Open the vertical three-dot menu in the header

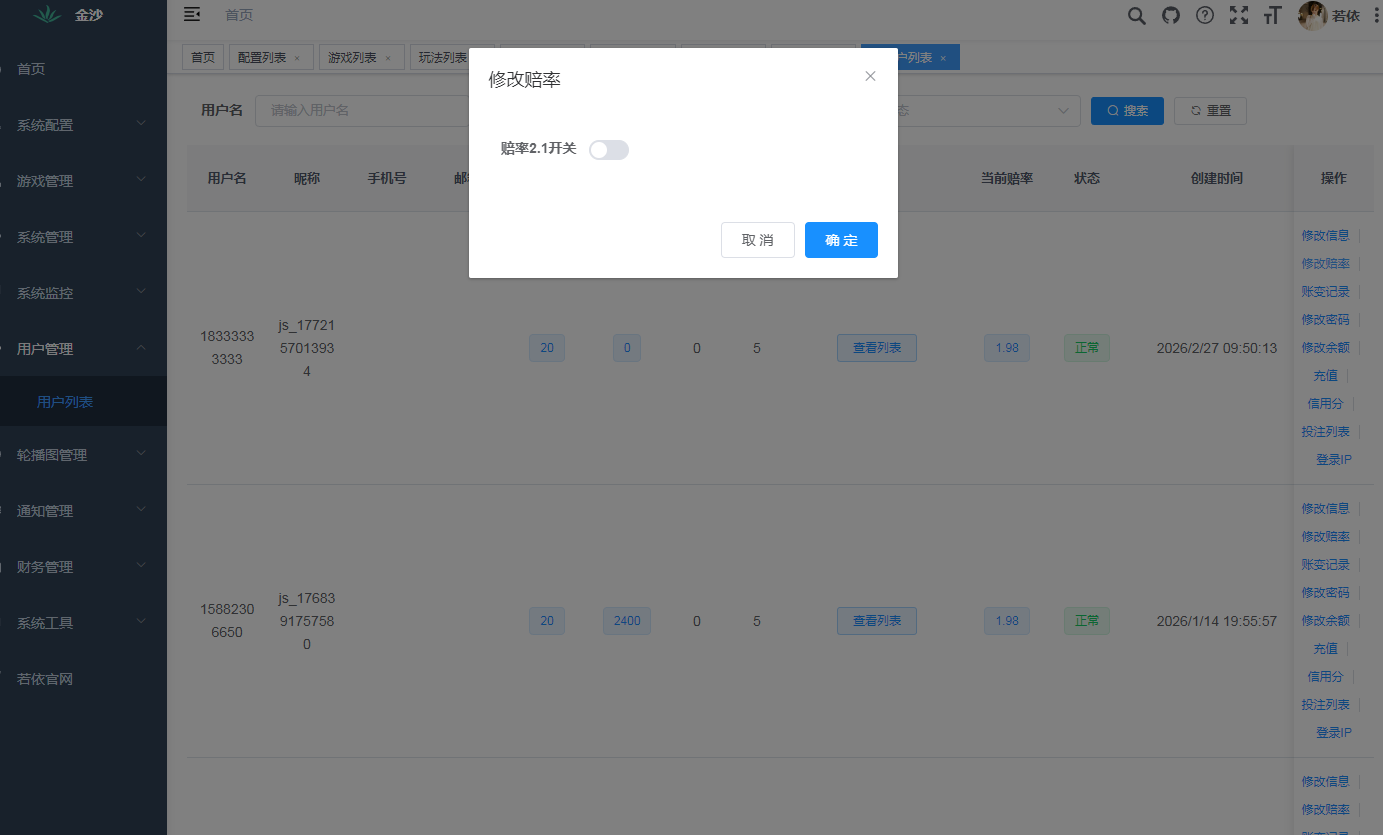coord(1375,15)
